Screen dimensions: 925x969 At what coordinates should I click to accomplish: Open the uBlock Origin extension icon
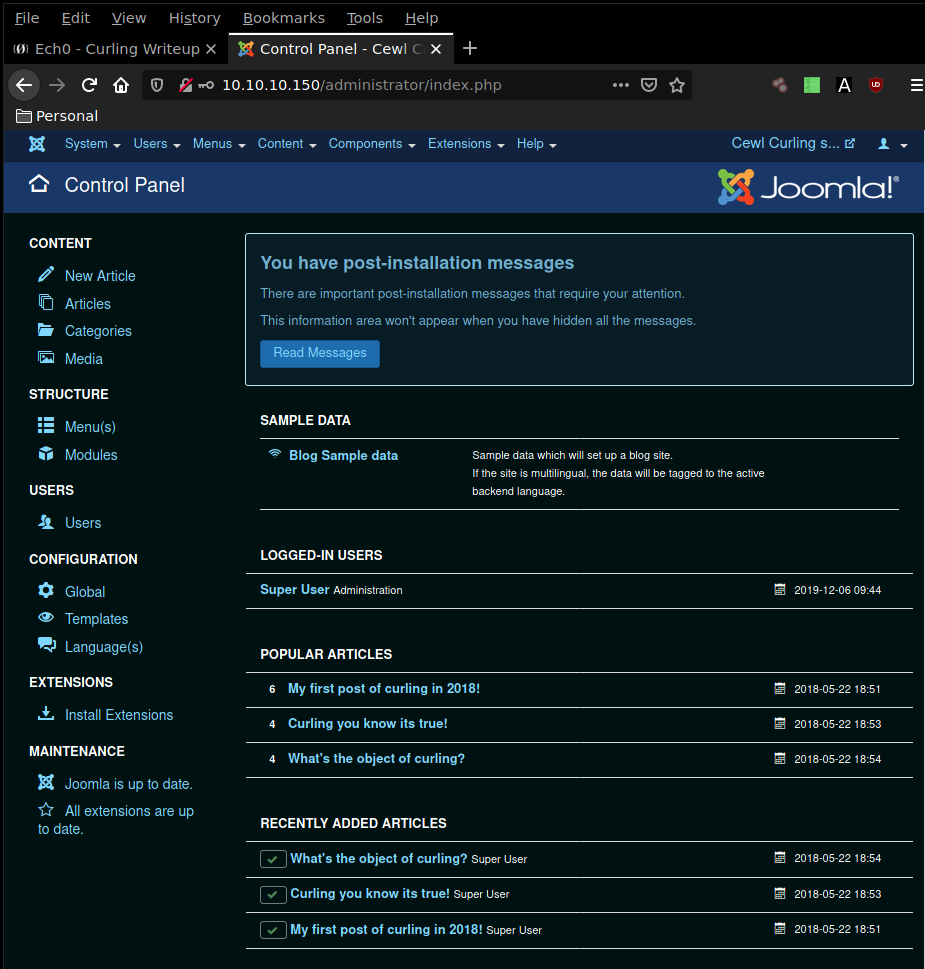point(876,85)
